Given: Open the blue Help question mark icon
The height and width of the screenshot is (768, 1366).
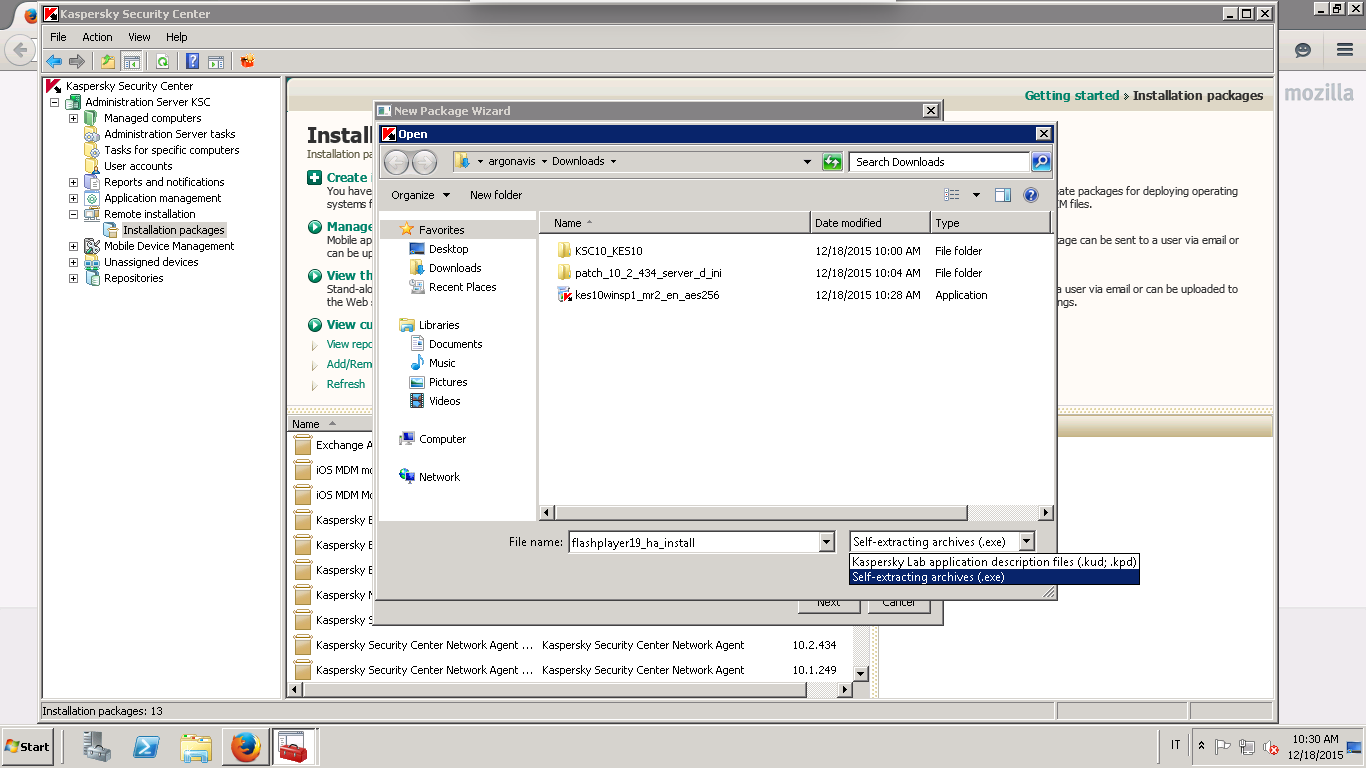Looking at the screenshot, I should coord(193,61).
